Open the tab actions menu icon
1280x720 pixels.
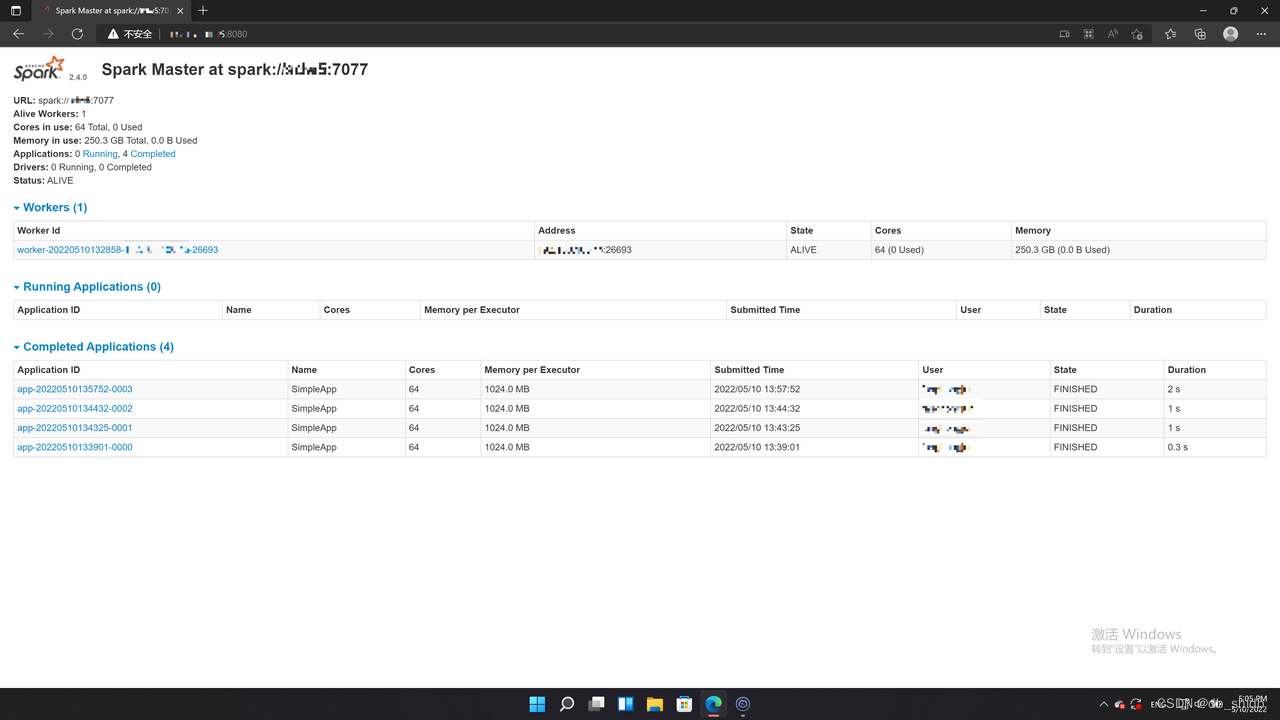point(16,11)
